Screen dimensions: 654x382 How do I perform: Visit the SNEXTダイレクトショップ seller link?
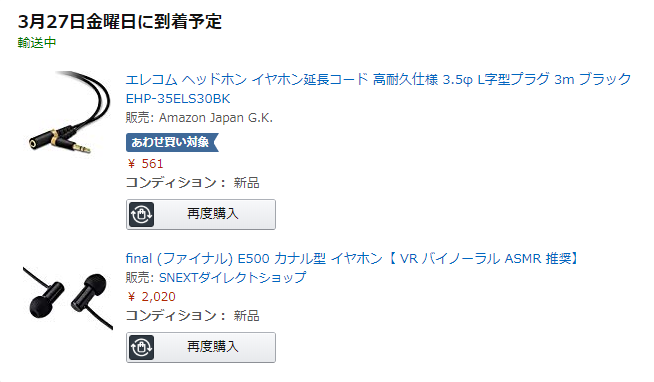[233, 277]
